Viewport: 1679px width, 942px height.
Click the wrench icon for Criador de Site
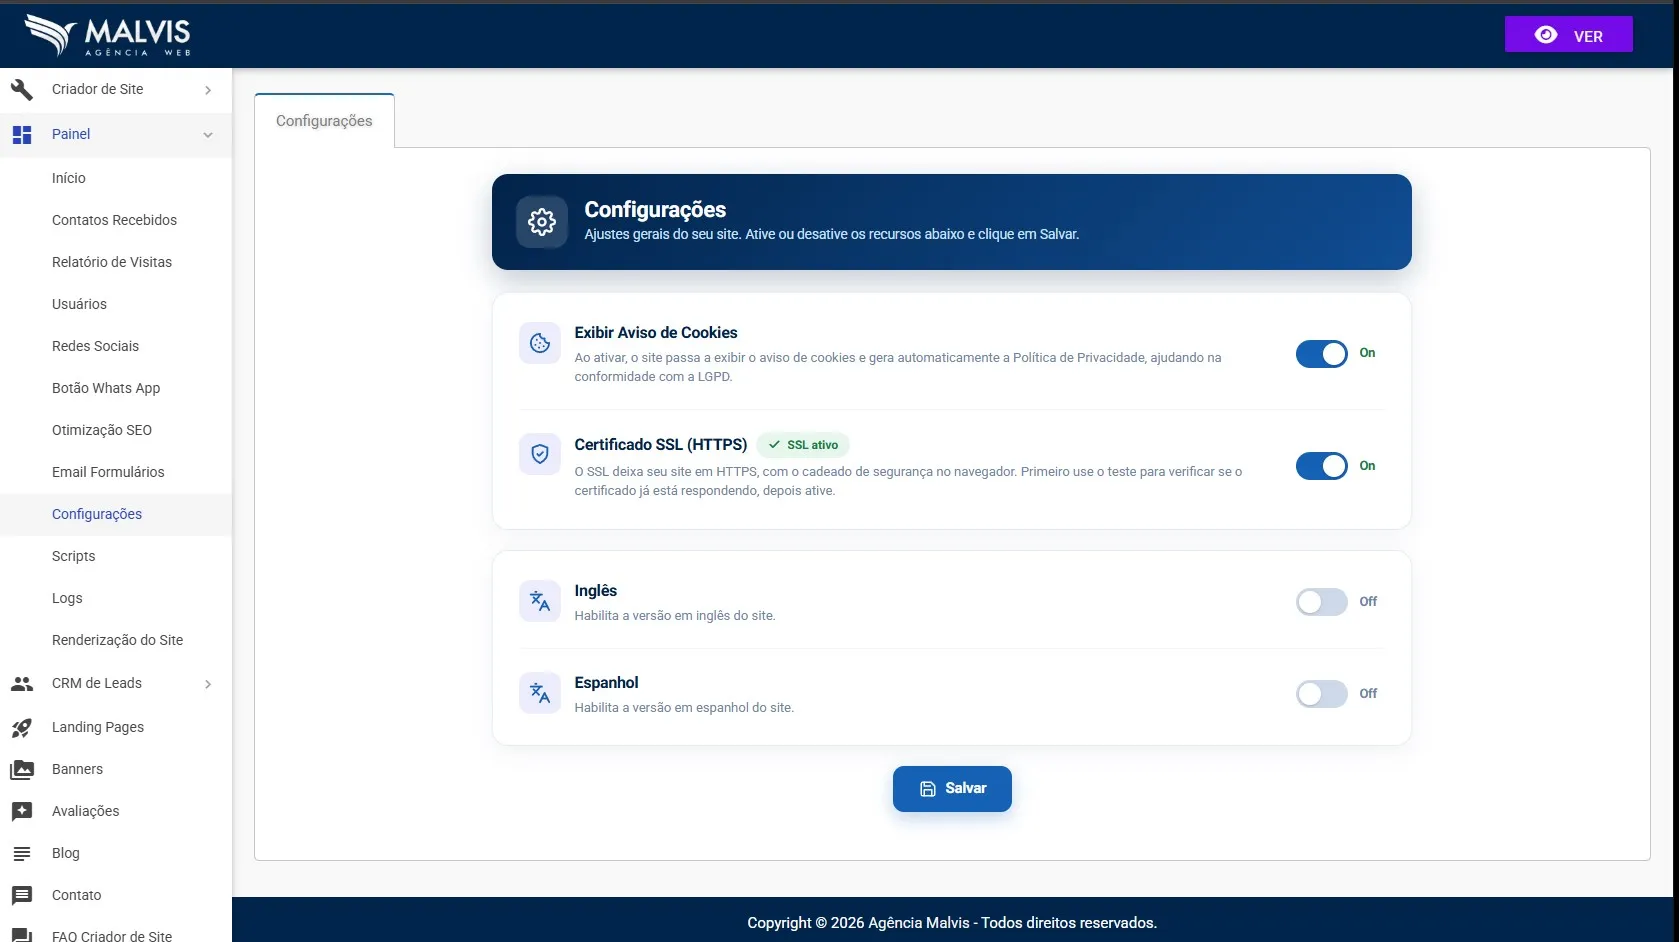(x=22, y=89)
